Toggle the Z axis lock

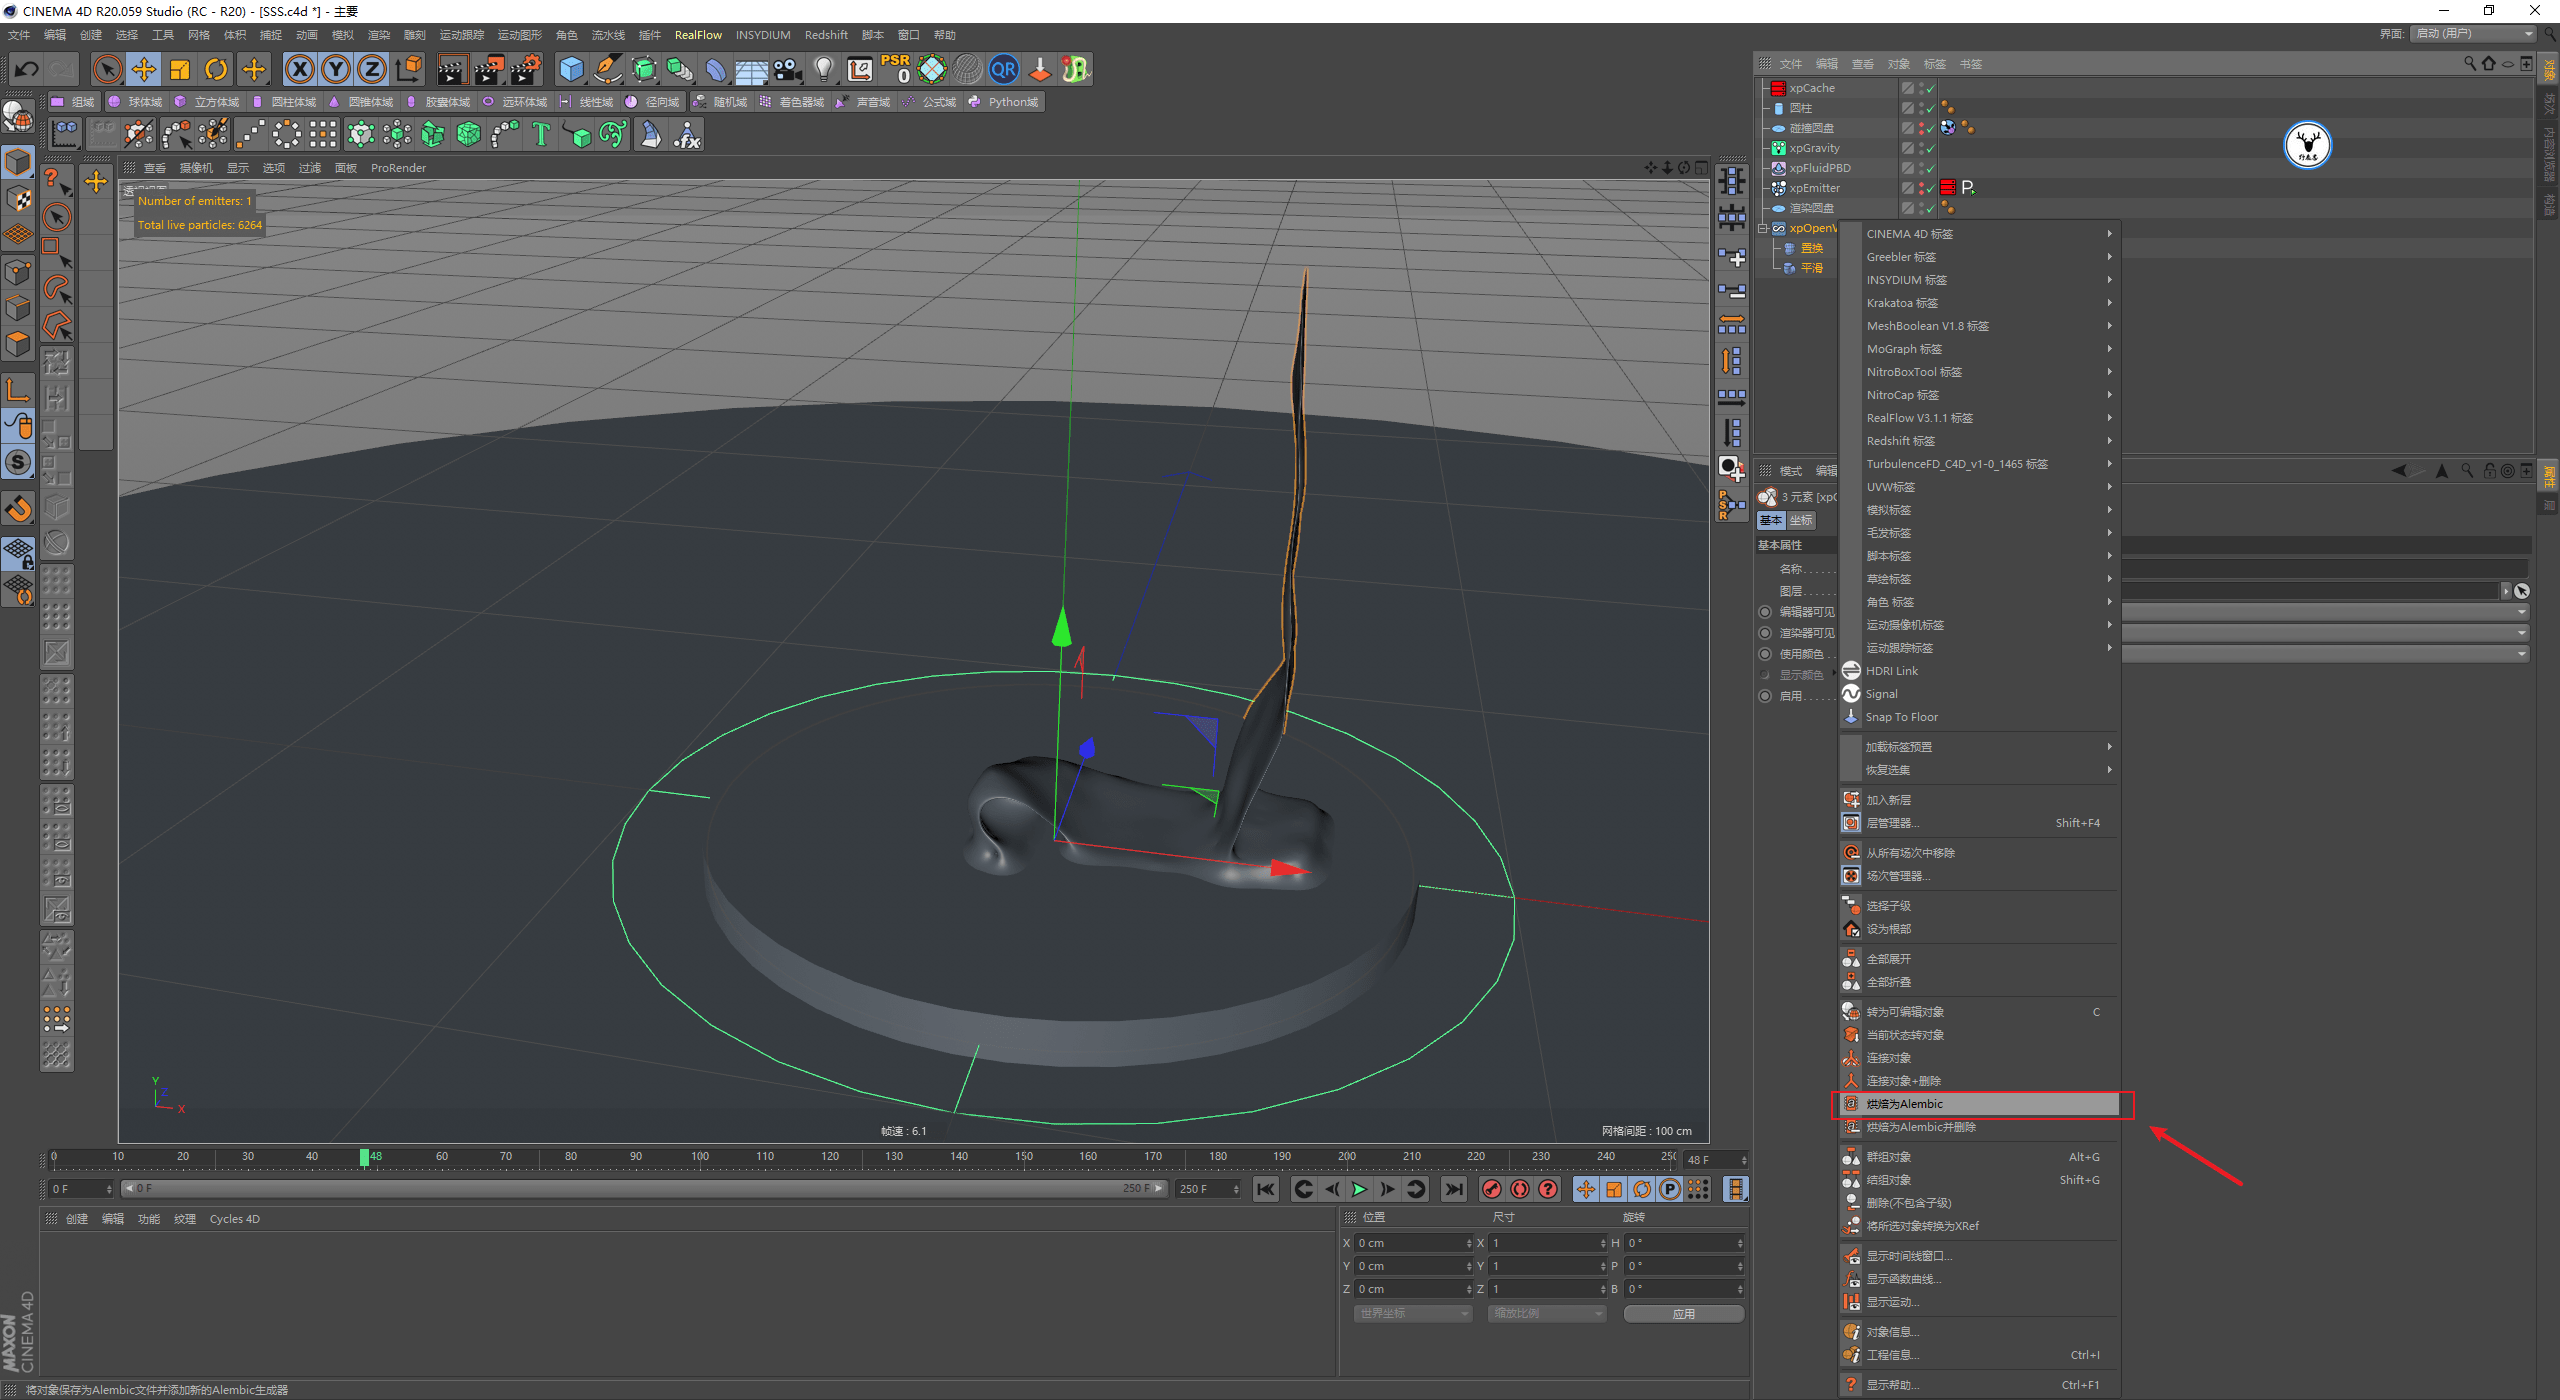tap(371, 69)
